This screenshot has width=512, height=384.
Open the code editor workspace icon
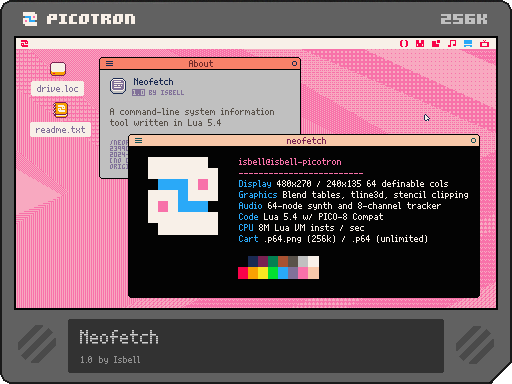point(404,44)
